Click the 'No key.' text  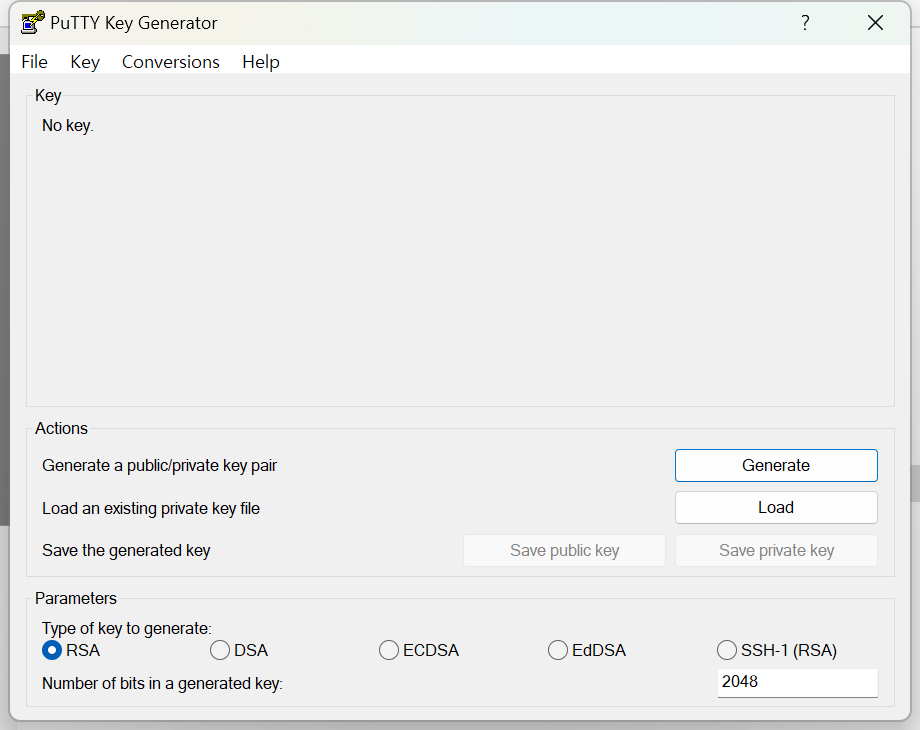point(67,126)
